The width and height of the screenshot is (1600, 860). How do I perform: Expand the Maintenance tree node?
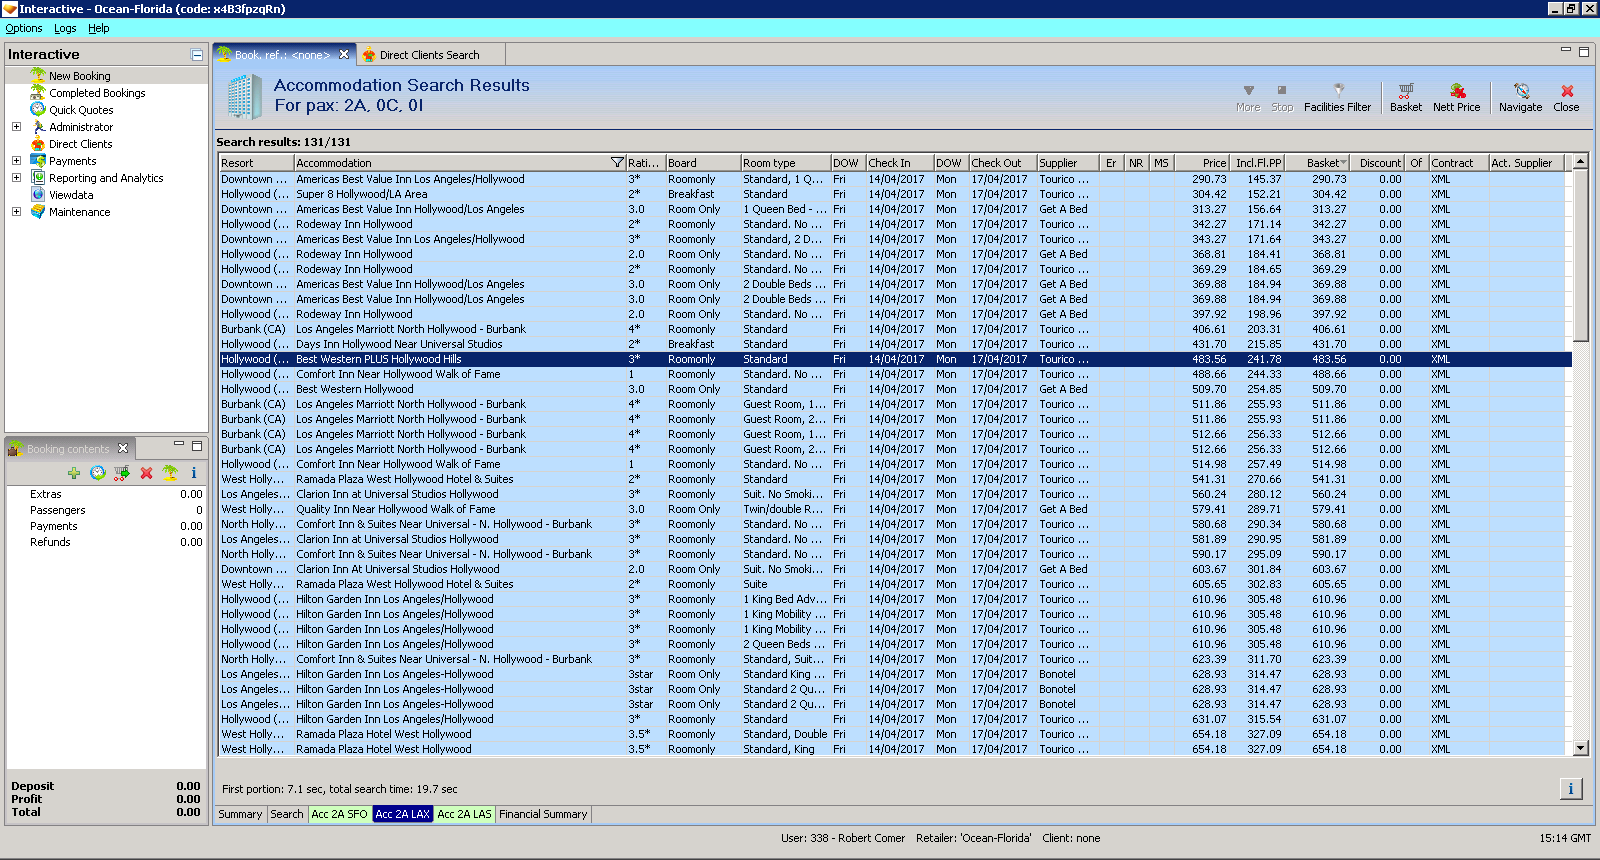click(x=16, y=212)
